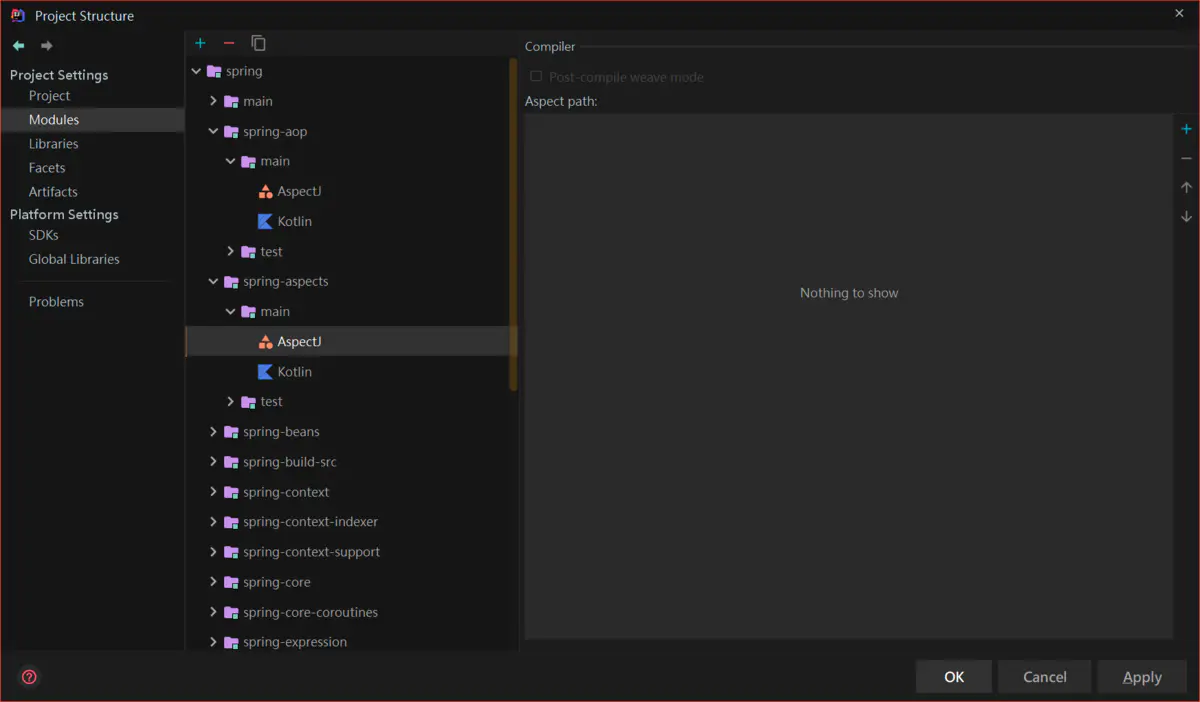This screenshot has height=702, width=1200.
Task: Expand the spring-beans module node
Action: point(213,432)
